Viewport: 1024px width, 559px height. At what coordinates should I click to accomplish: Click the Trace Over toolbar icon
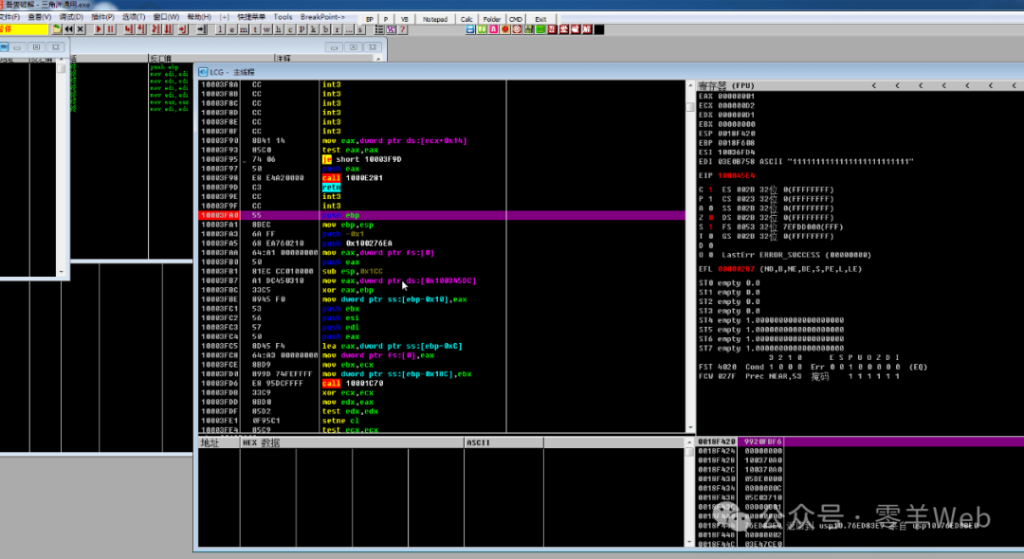168,29
